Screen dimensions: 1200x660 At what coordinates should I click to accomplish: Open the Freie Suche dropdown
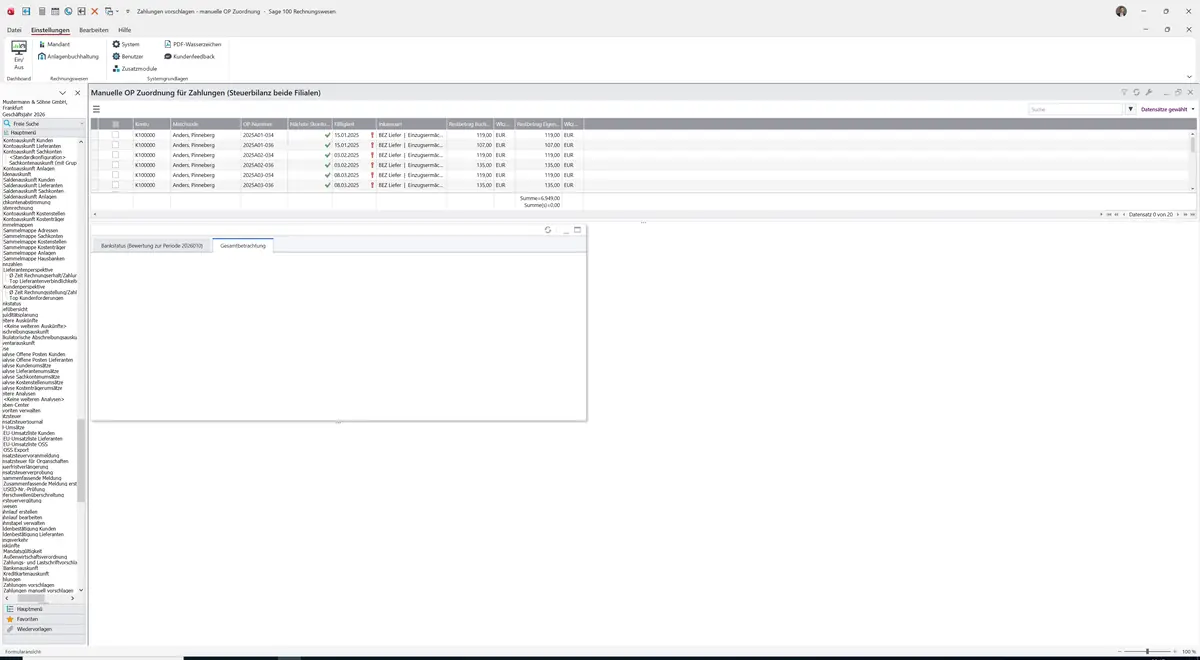coord(80,123)
